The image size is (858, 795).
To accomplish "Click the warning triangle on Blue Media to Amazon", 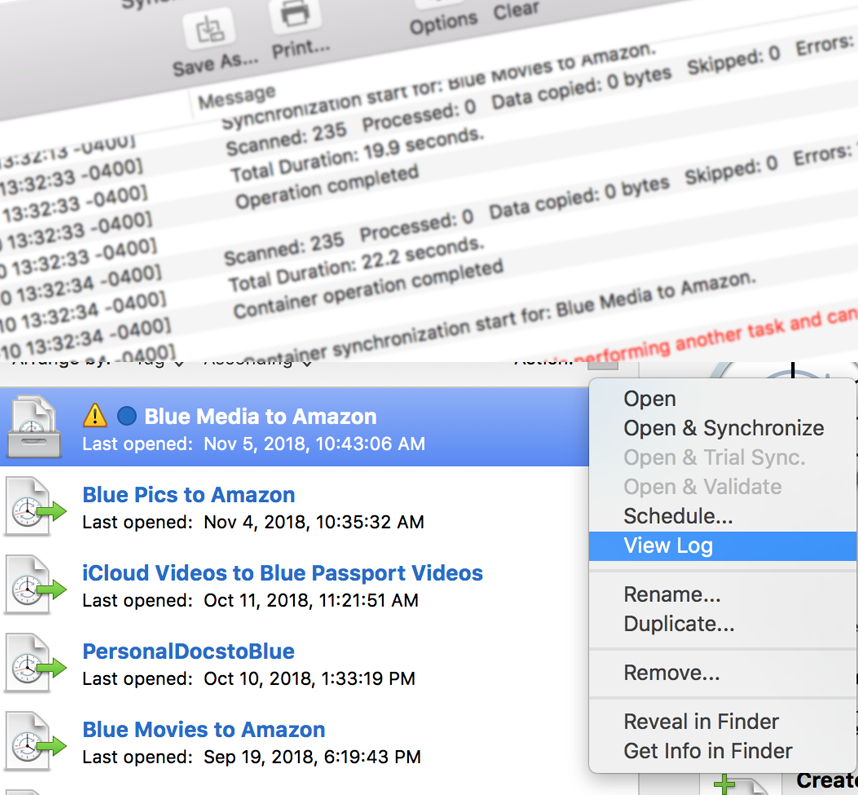I will coord(95,415).
